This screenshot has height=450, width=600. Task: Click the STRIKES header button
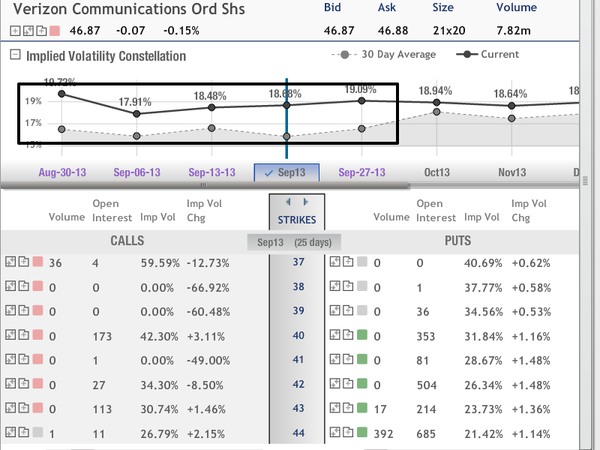(297, 220)
